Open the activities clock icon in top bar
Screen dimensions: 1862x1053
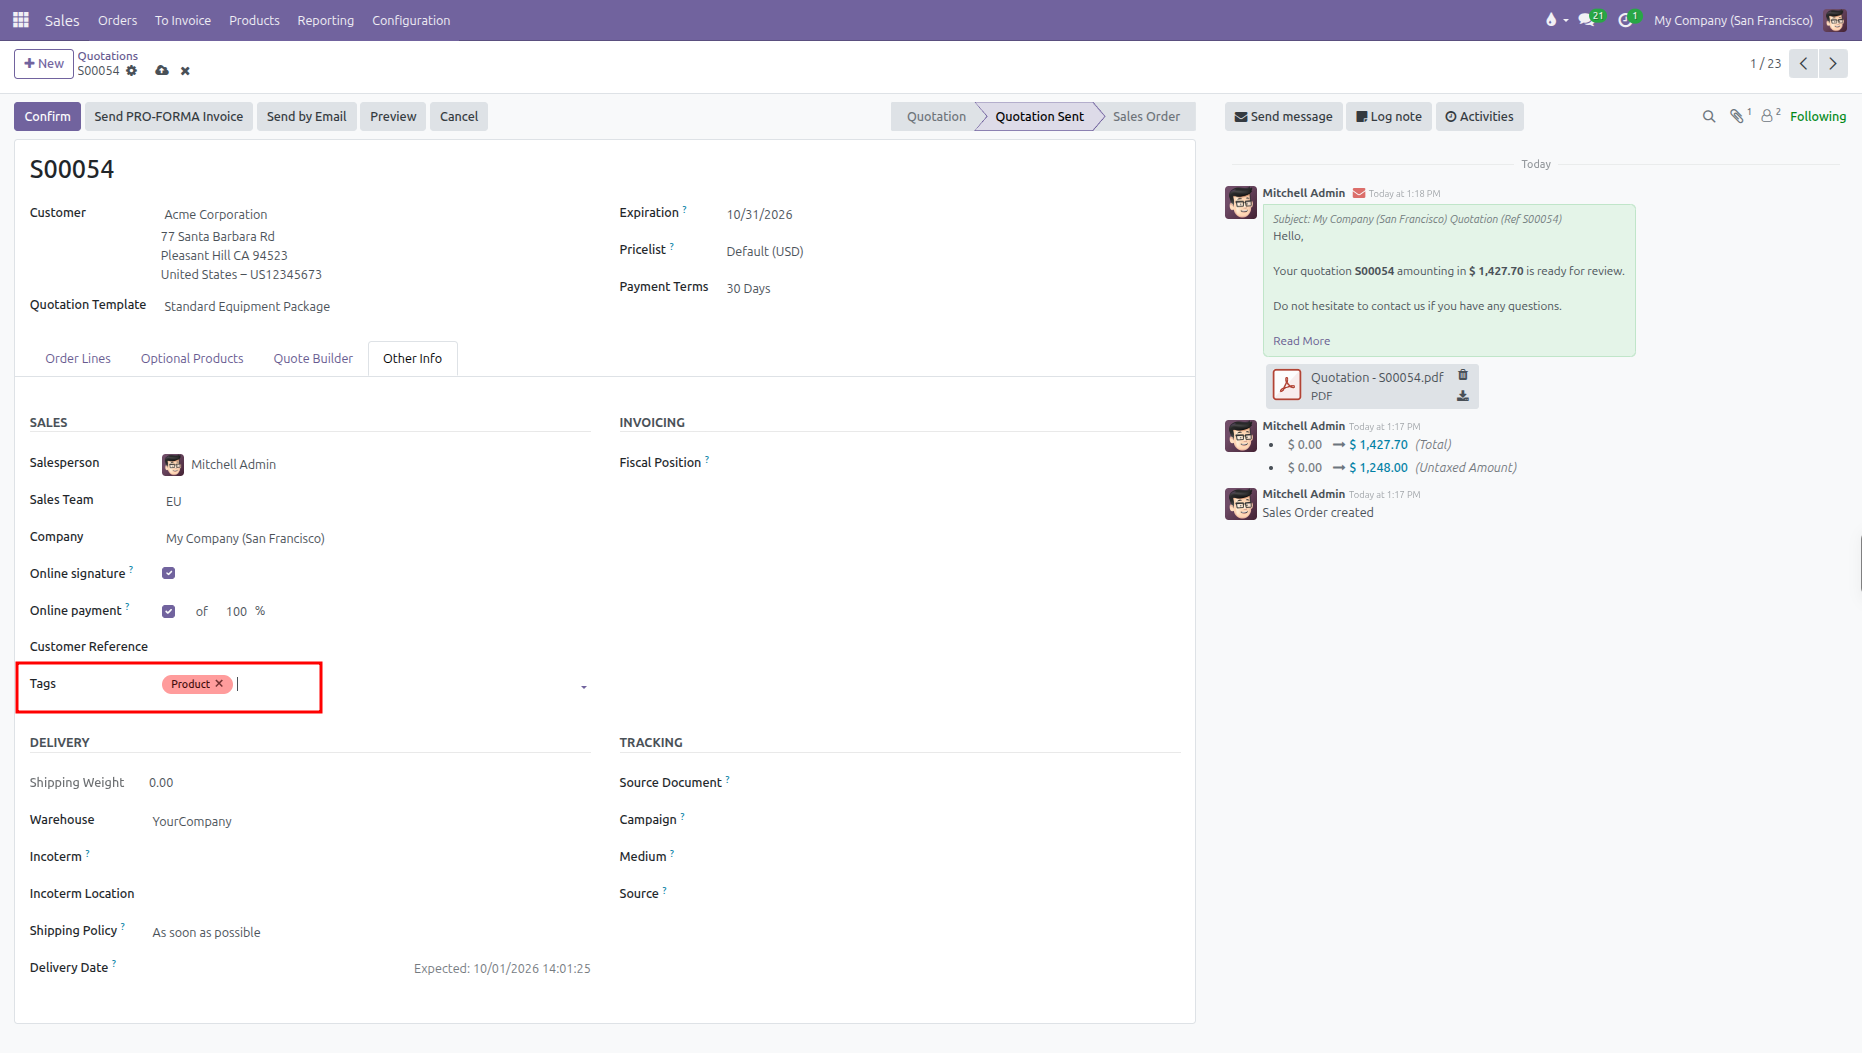point(1627,20)
